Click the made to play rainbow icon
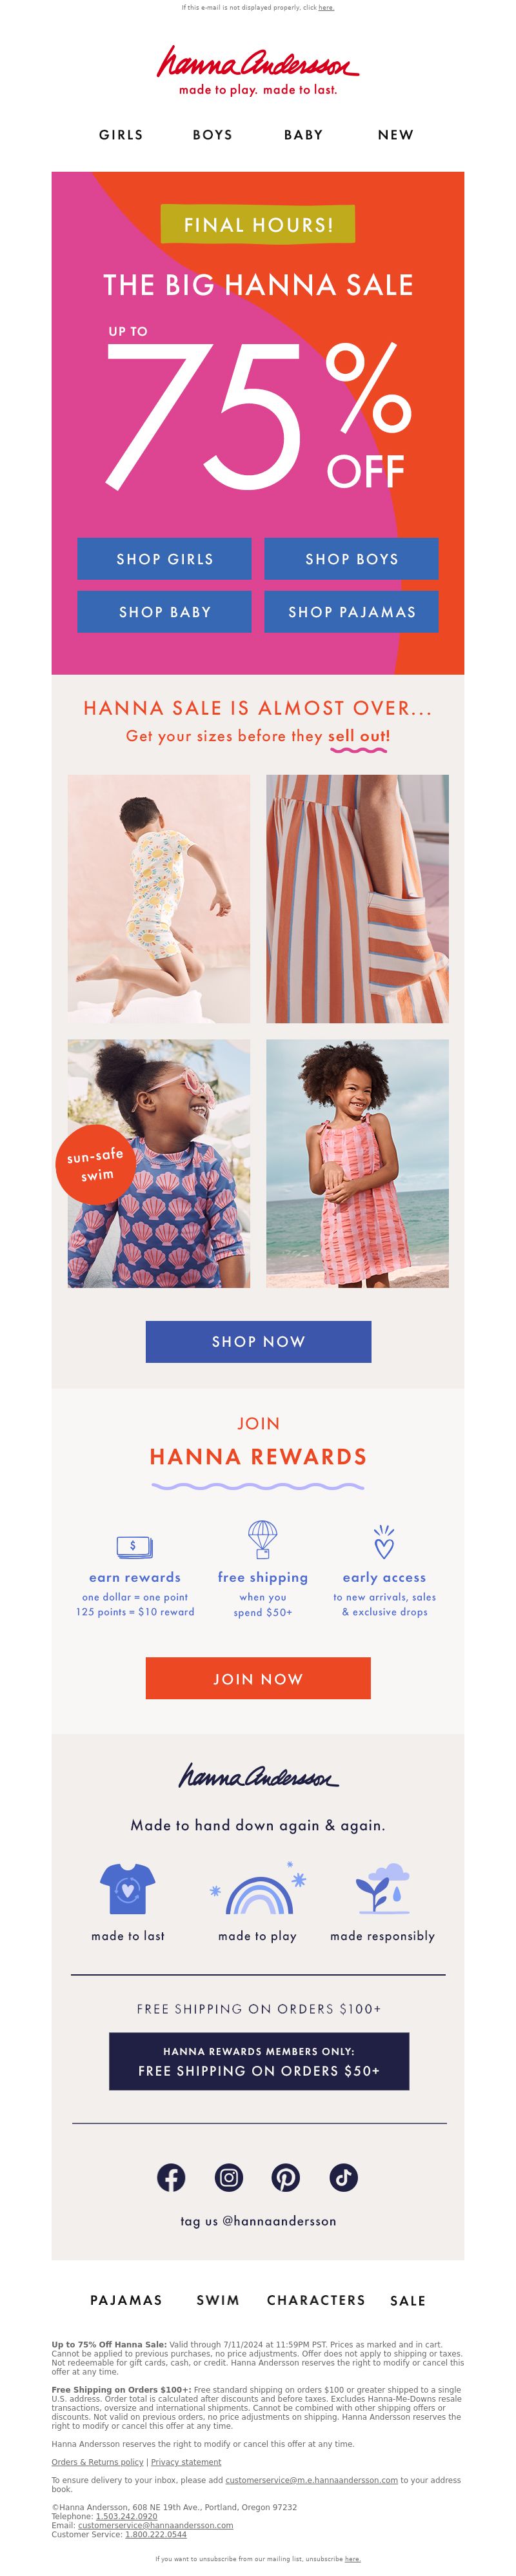The height and width of the screenshot is (2576, 516). [x=258, y=1889]
